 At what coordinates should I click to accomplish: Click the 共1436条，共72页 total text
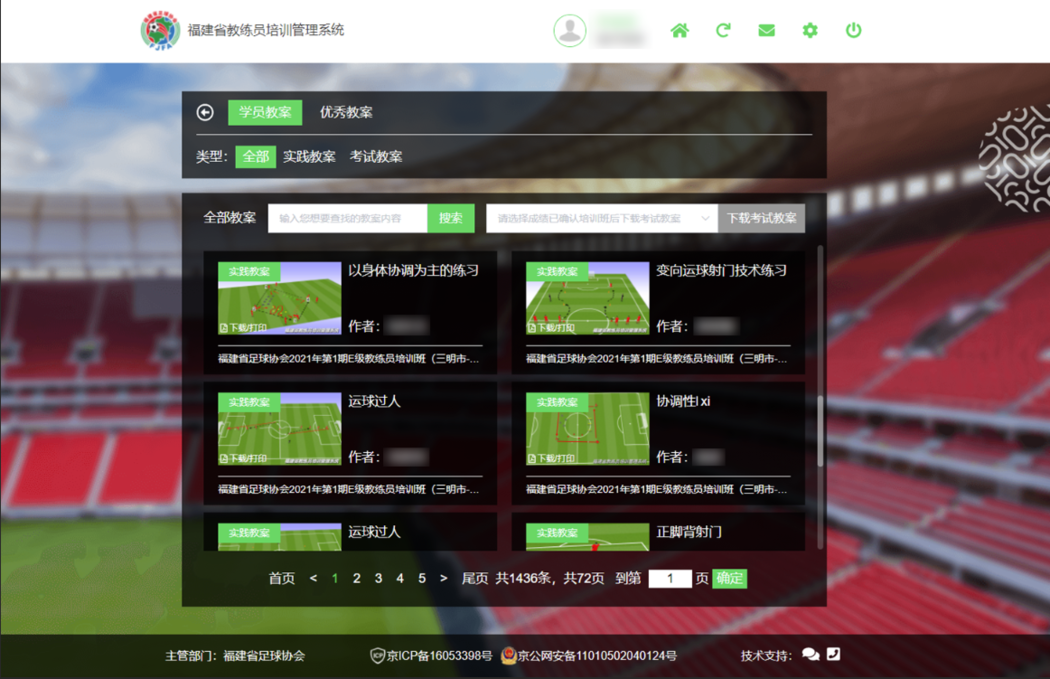[550, 579]
